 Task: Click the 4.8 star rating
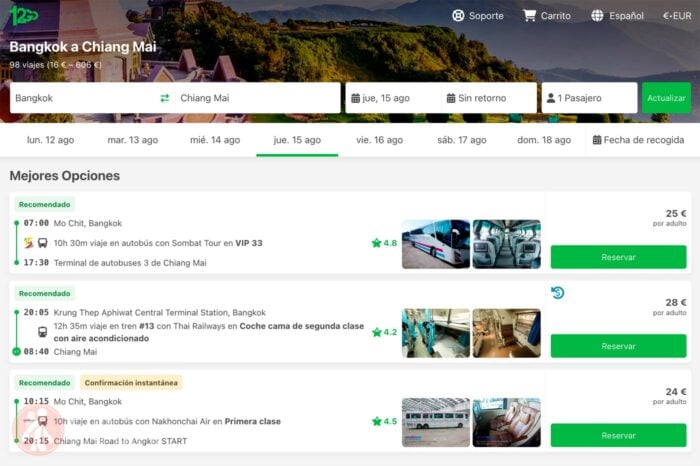[384, 243]
